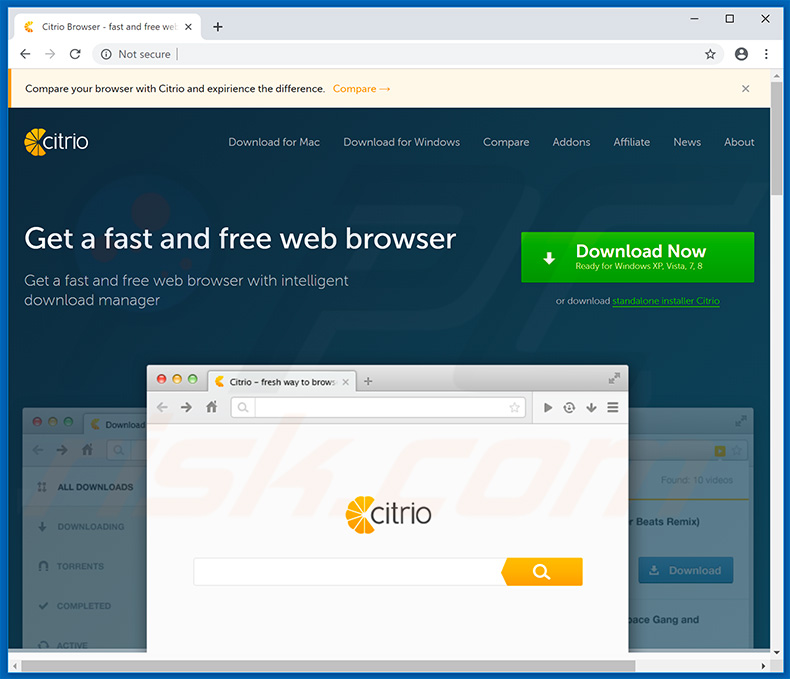The image size is (790, 679).
Task: Click the orange search magnifier button
Action: [x=542, y=571]
